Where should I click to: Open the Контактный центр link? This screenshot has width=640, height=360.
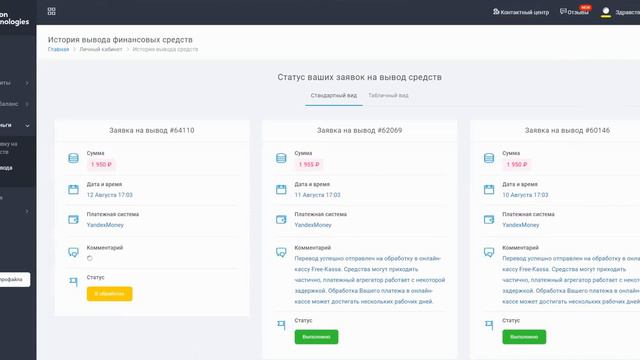pyautogui.click(x=521, y=12)
